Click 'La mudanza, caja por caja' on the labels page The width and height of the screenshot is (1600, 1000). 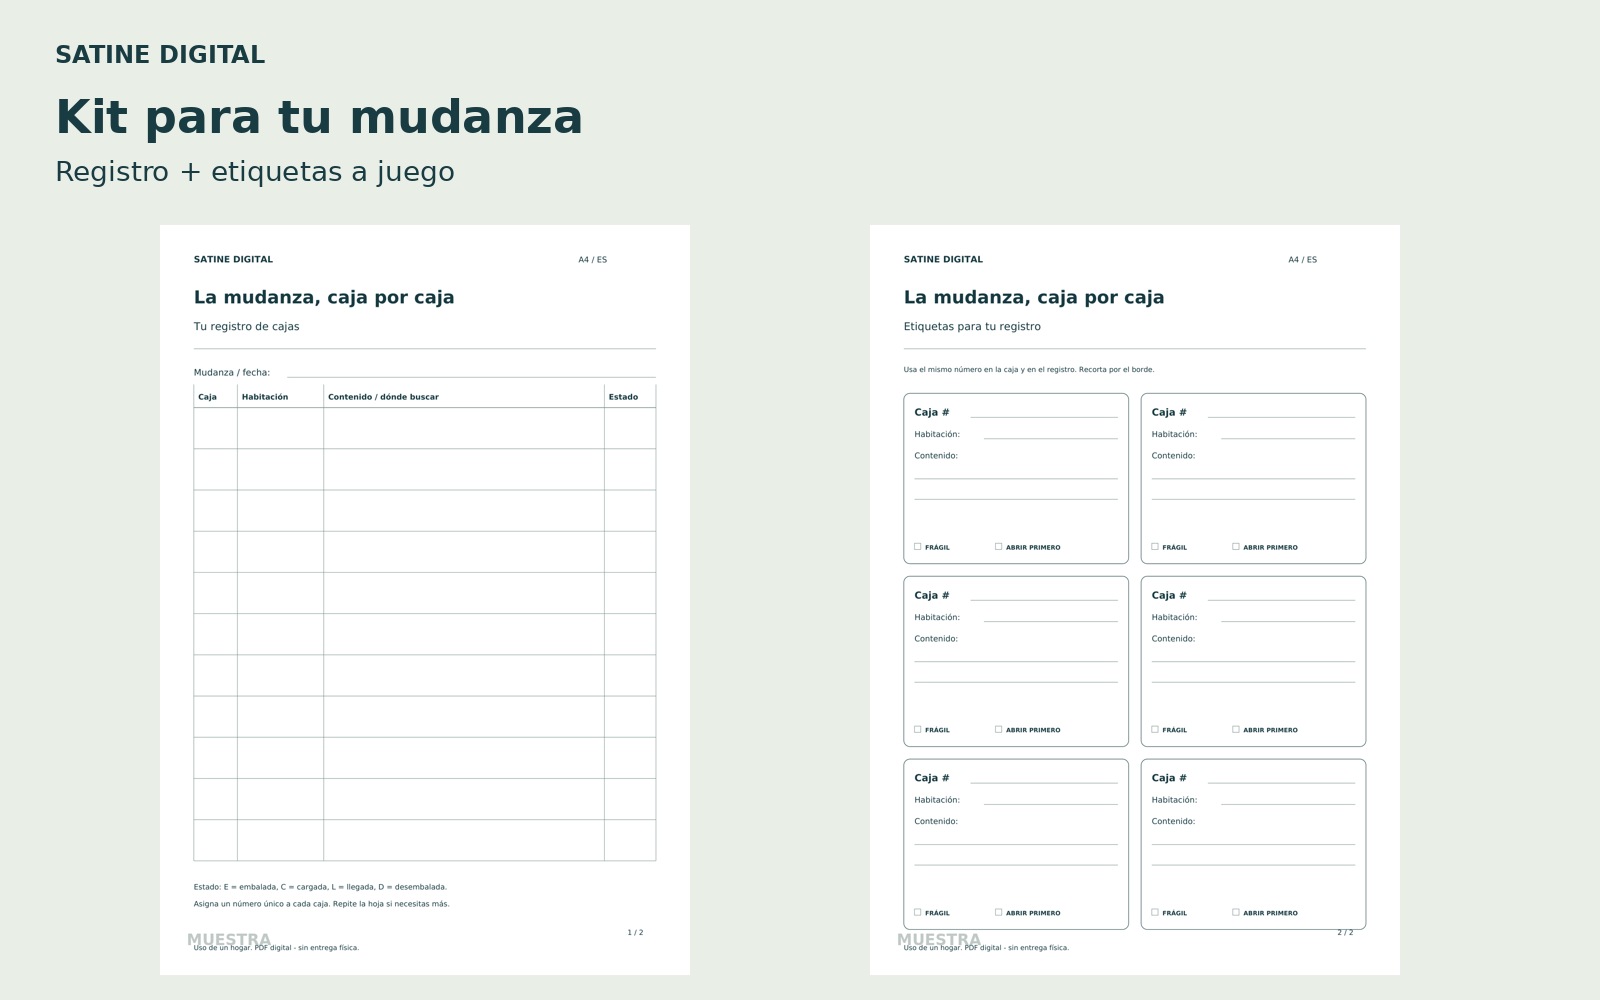(1034, 297)
